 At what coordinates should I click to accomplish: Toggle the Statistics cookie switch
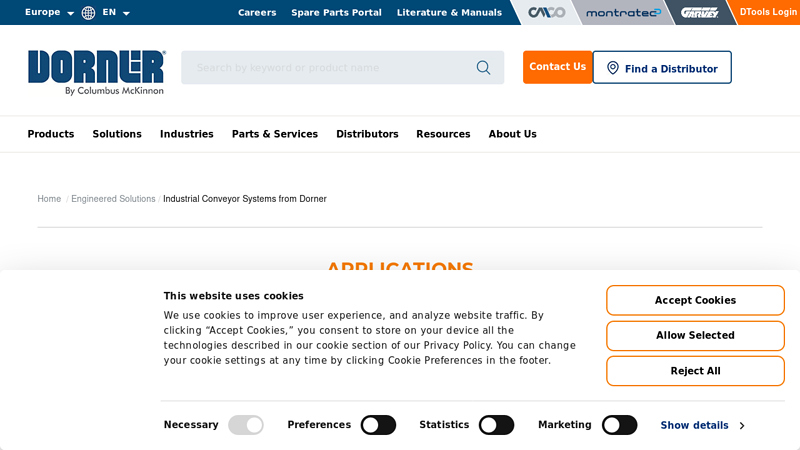[x=496, y=425]
